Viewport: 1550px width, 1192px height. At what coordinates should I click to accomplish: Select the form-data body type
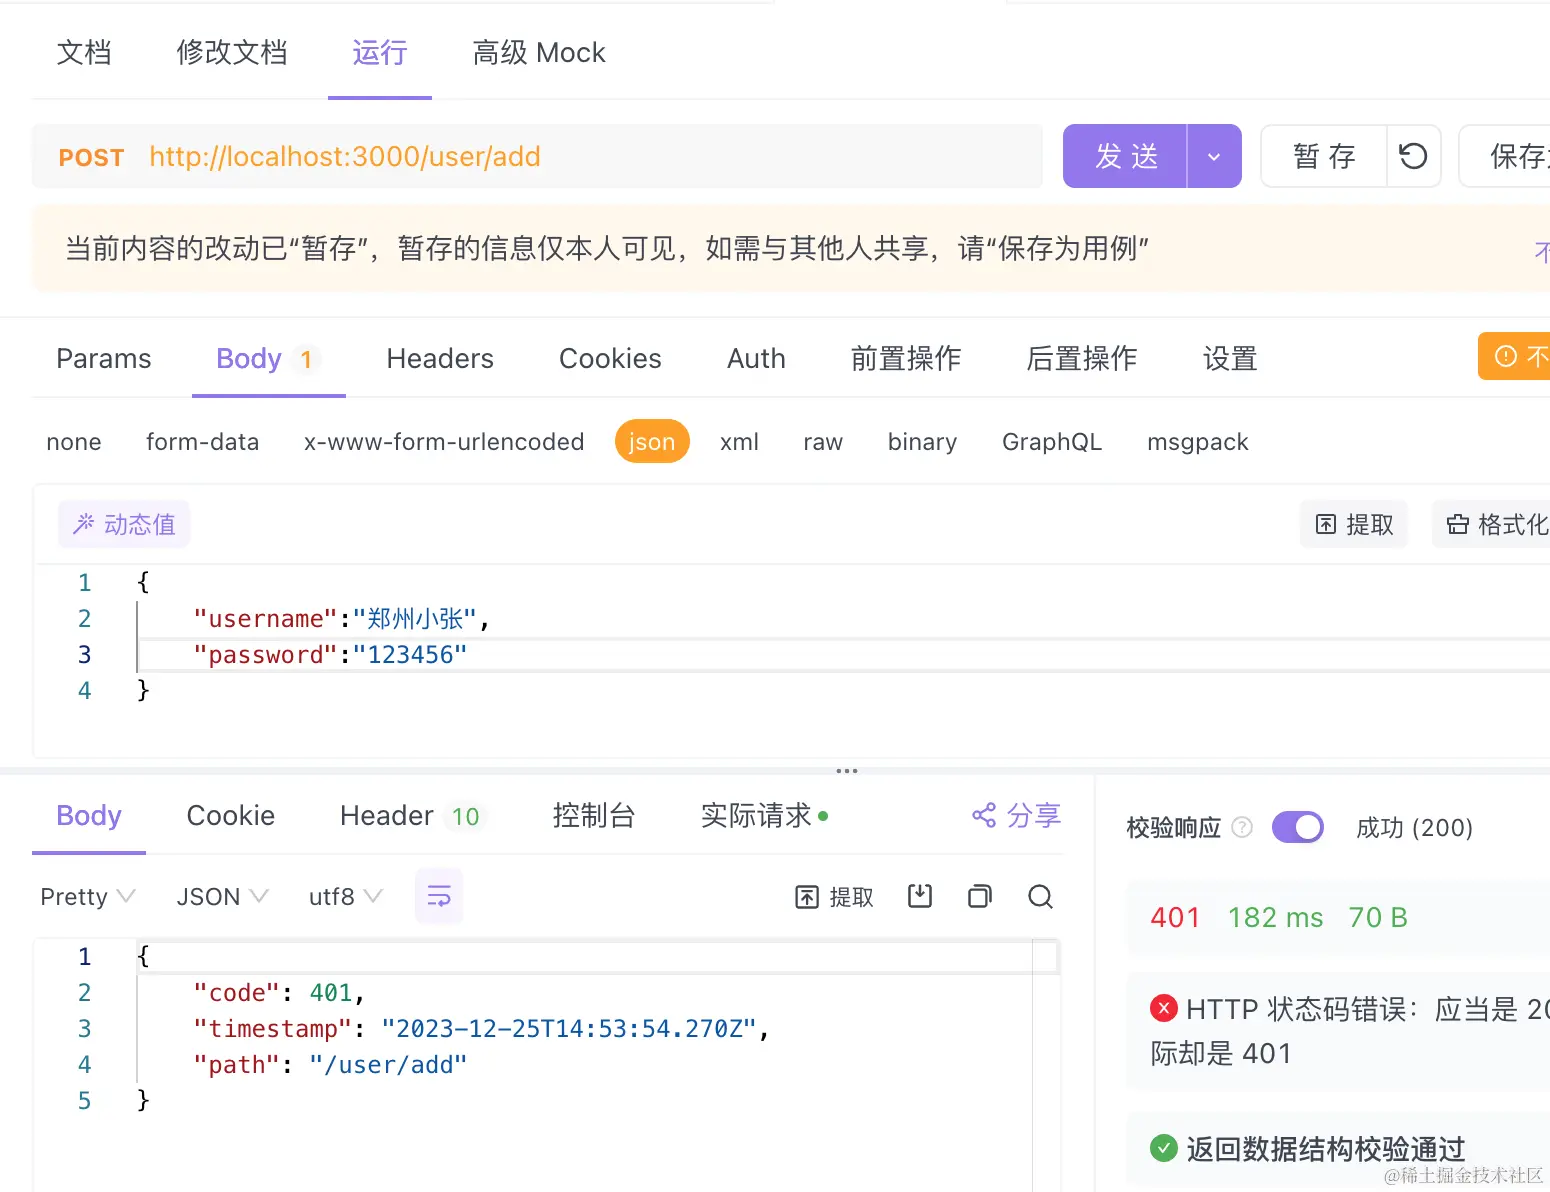click(202, 442)
